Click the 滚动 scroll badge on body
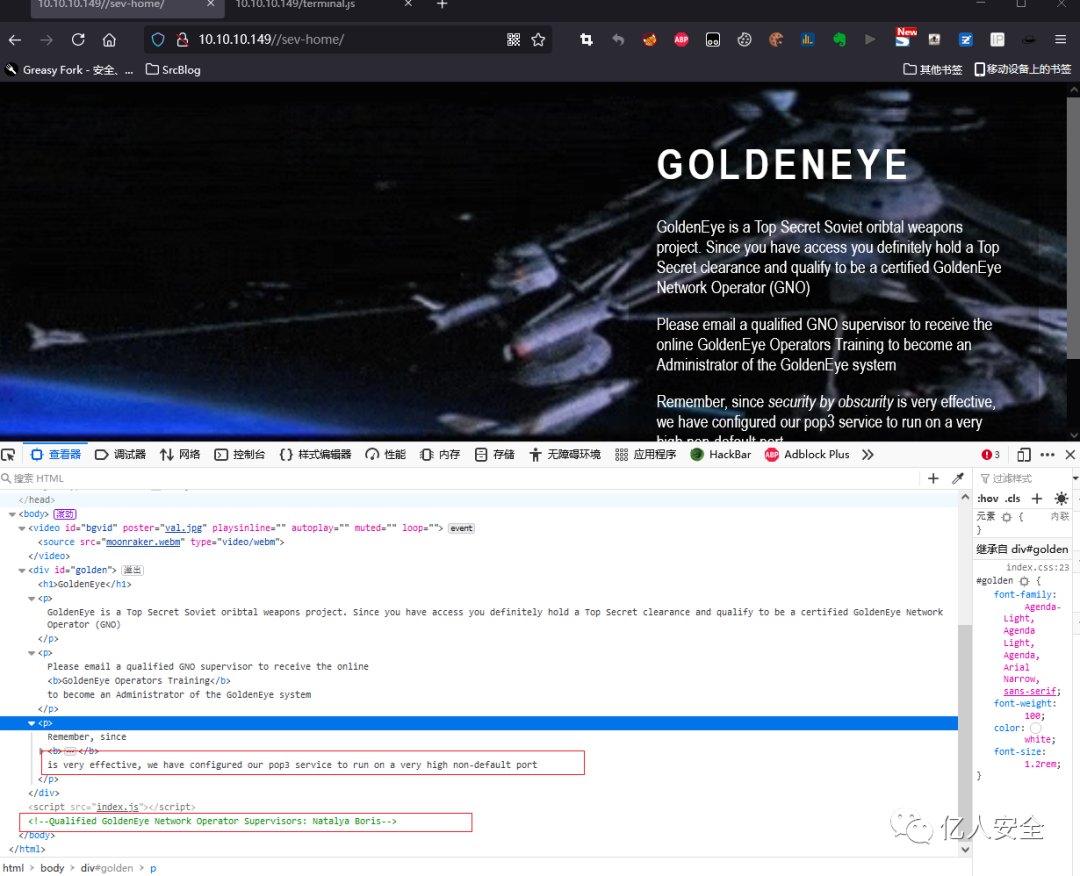1080x876 pixels. coord(65,514)
